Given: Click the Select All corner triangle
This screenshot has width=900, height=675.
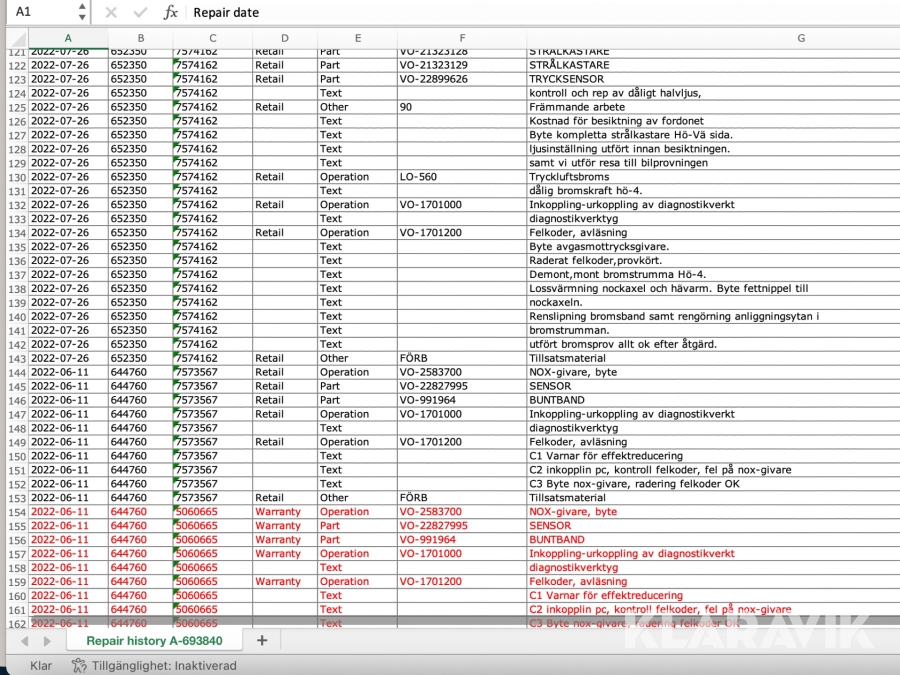Looking at the screenshot, I should 13,38.
